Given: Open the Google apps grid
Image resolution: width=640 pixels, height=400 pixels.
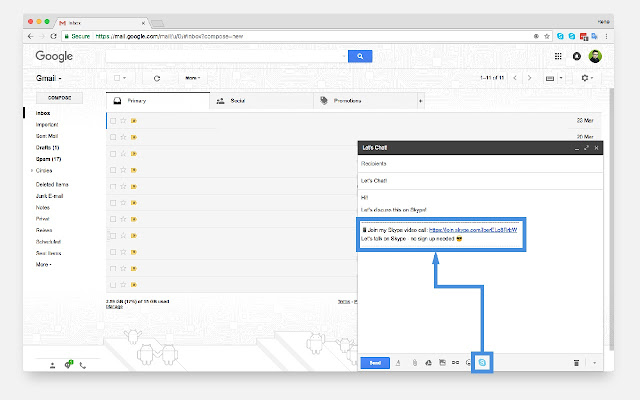Looking at the screenshot, I should (x=558, y=56).
